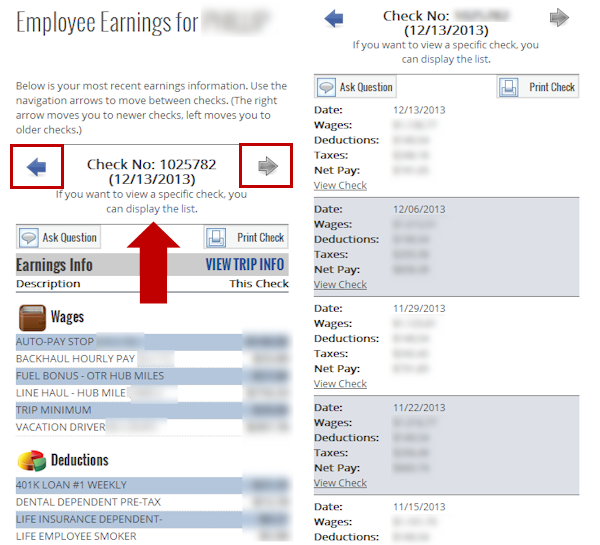Screen dimensions: 600x545
Task: Open View Check for 12/13/2013
Action: [340, 185]
